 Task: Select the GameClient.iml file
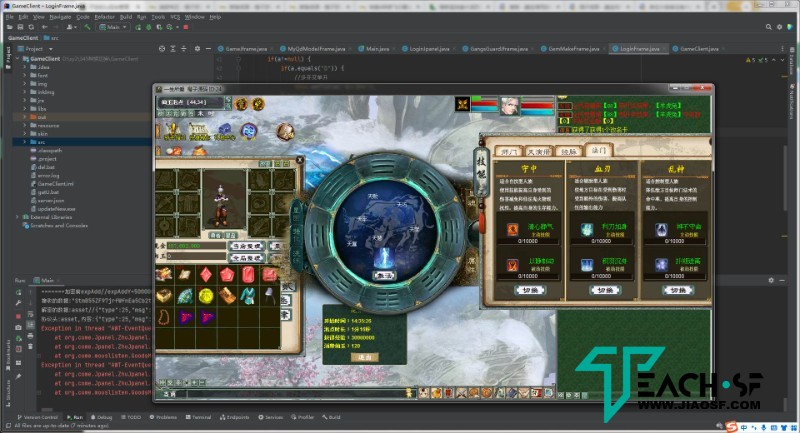pyautogui.click(x=52, y=184)
